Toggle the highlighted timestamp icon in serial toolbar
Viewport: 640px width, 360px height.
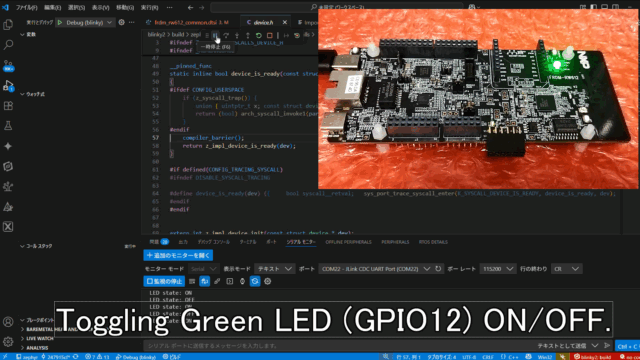(x=255, y=281)
